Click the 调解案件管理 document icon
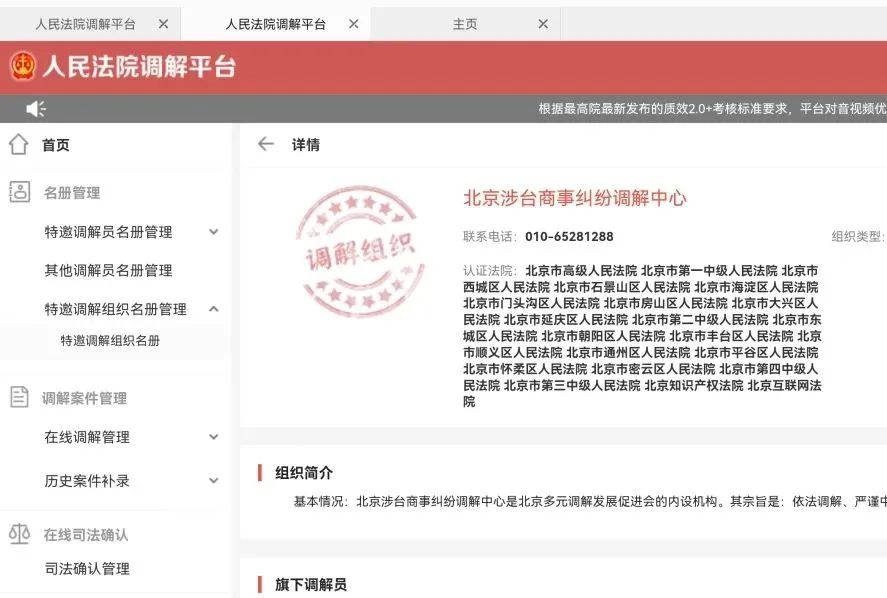887x598 pixels. 19,397
